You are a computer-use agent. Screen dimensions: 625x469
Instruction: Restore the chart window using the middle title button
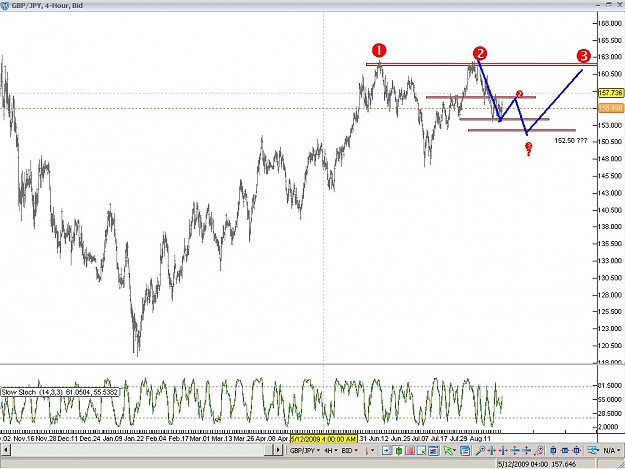point(609,4)
